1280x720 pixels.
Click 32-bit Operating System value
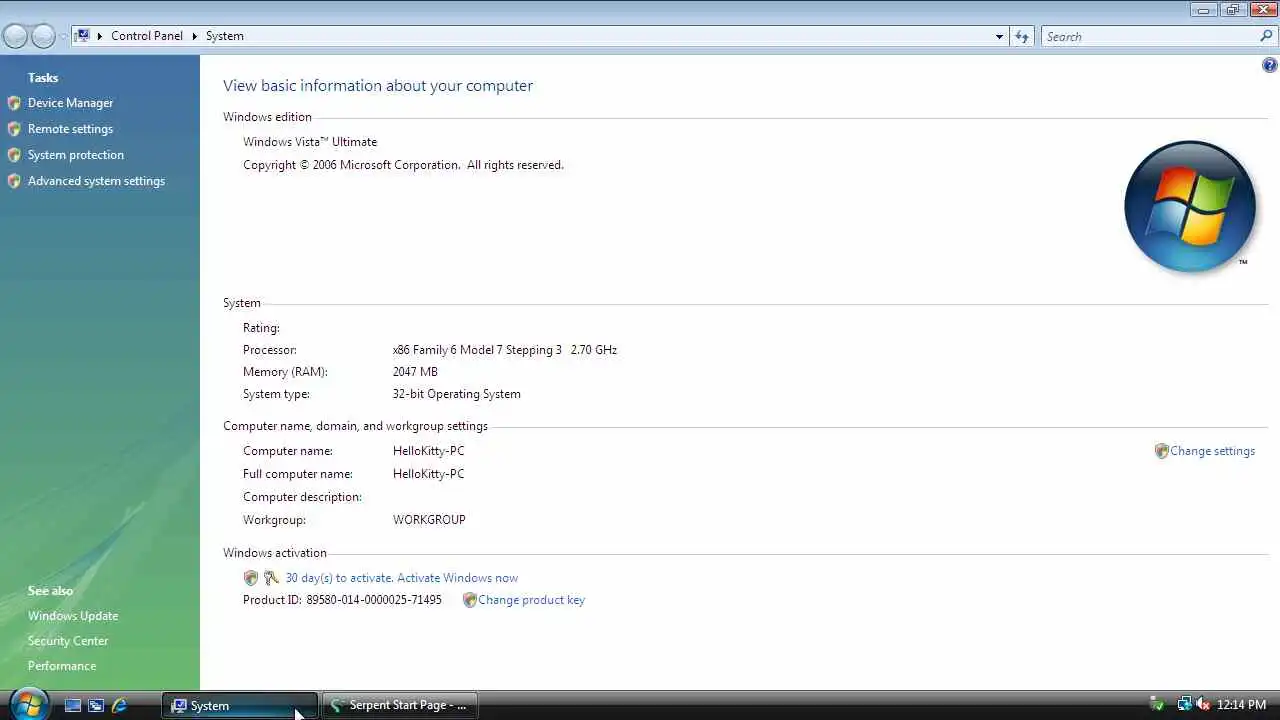(456, 394)
